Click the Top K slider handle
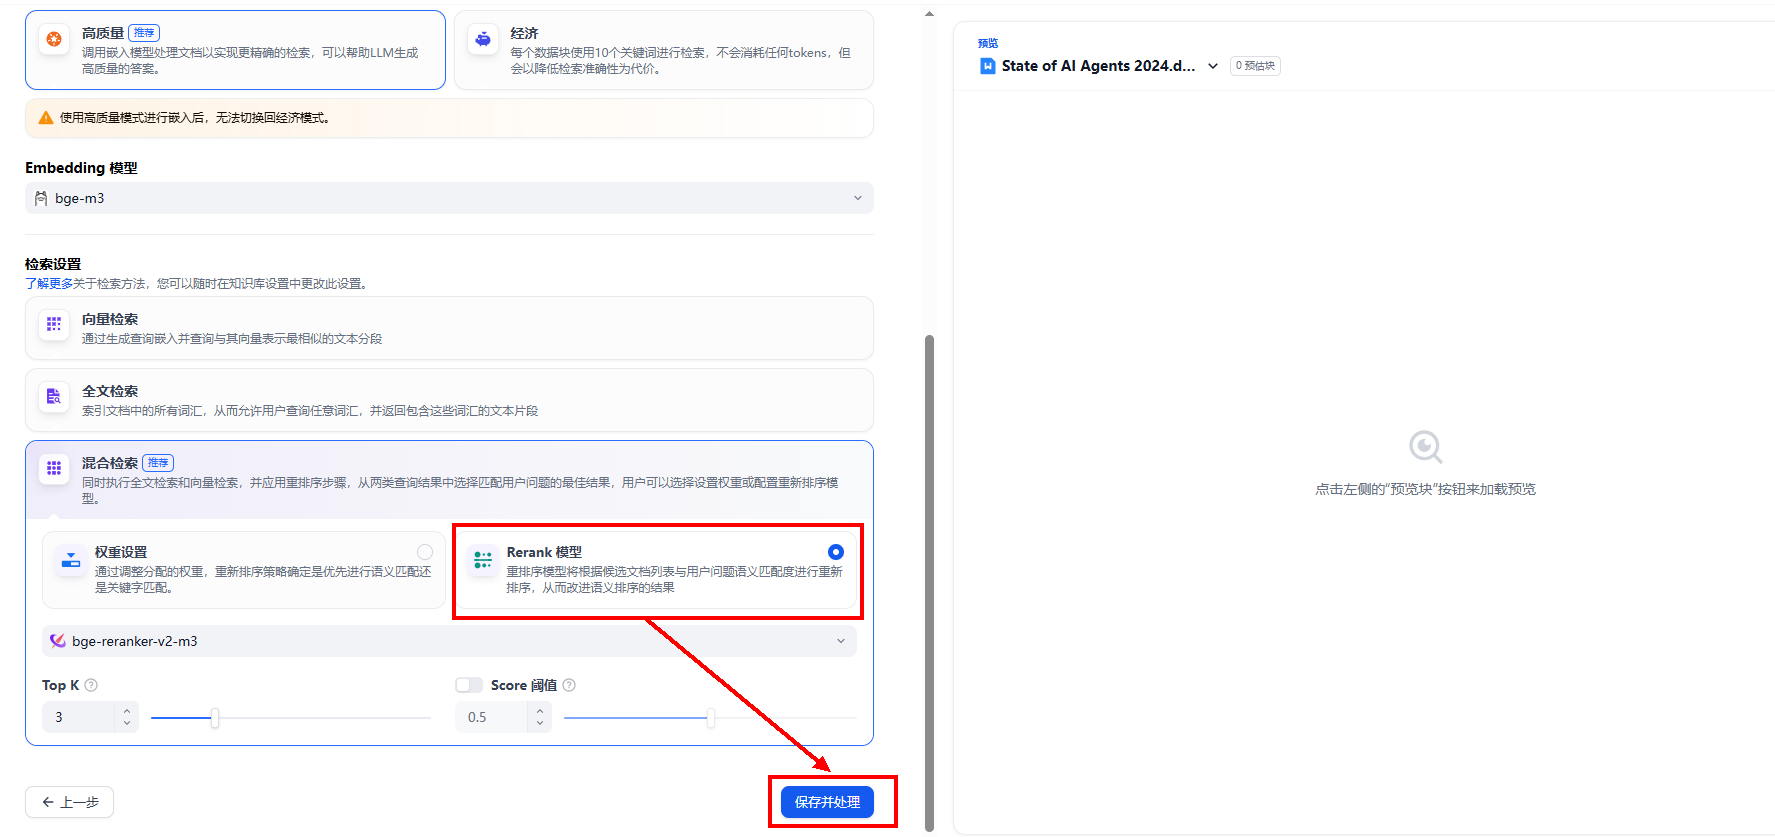This screenshot has width=1775, height=837. [x=215, y=718]
